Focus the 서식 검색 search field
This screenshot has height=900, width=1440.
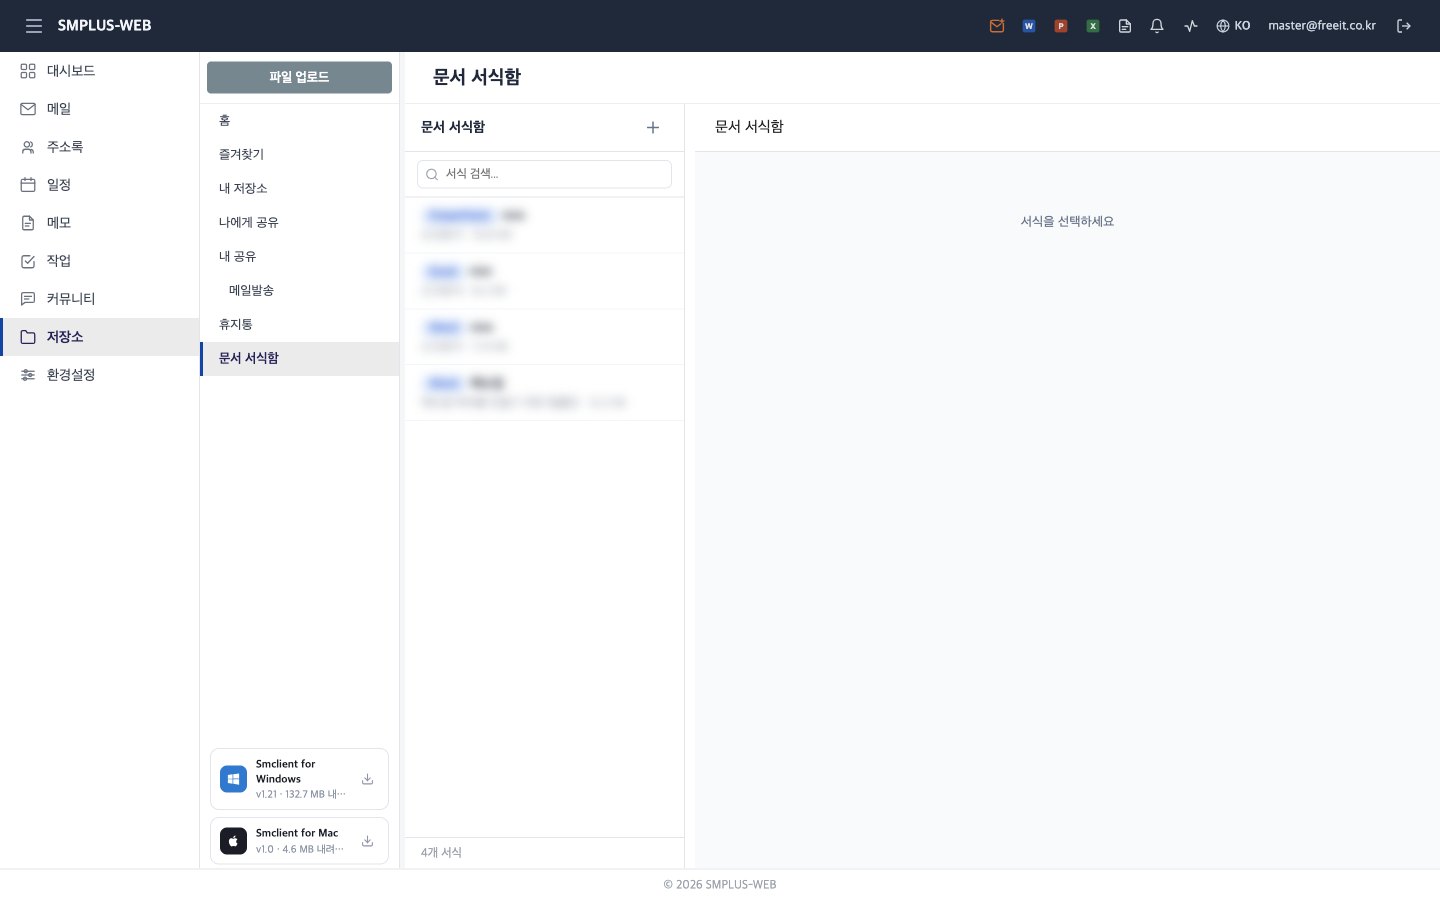click(x=544, y=174)
